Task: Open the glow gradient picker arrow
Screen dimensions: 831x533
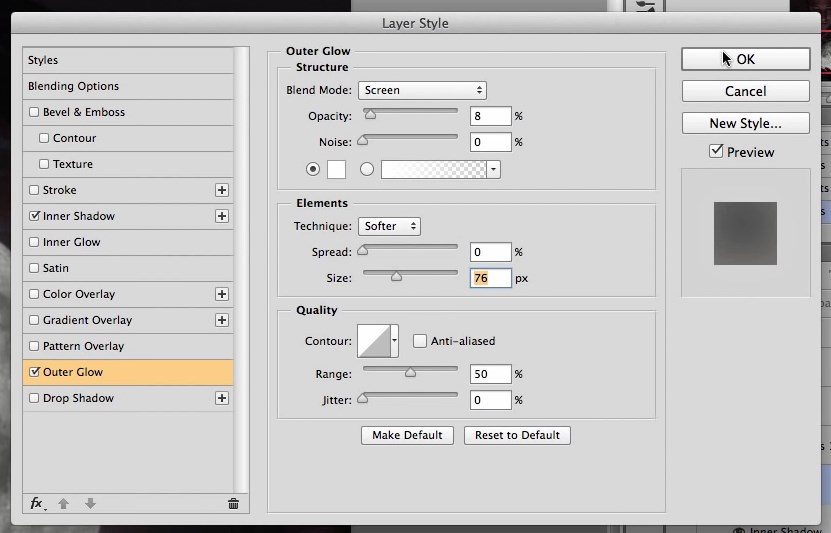Action: tap(493, 170)
